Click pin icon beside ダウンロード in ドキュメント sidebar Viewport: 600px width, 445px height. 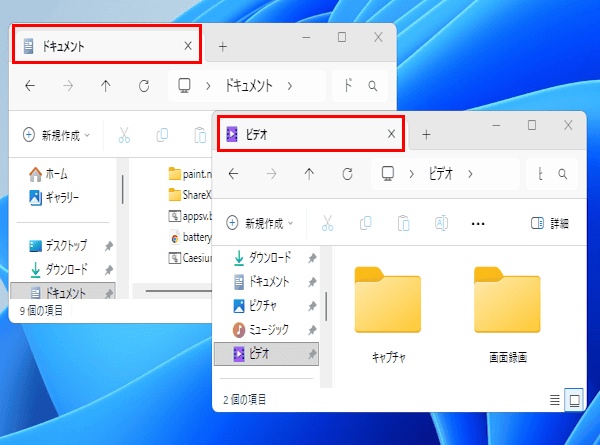point(109,270)
